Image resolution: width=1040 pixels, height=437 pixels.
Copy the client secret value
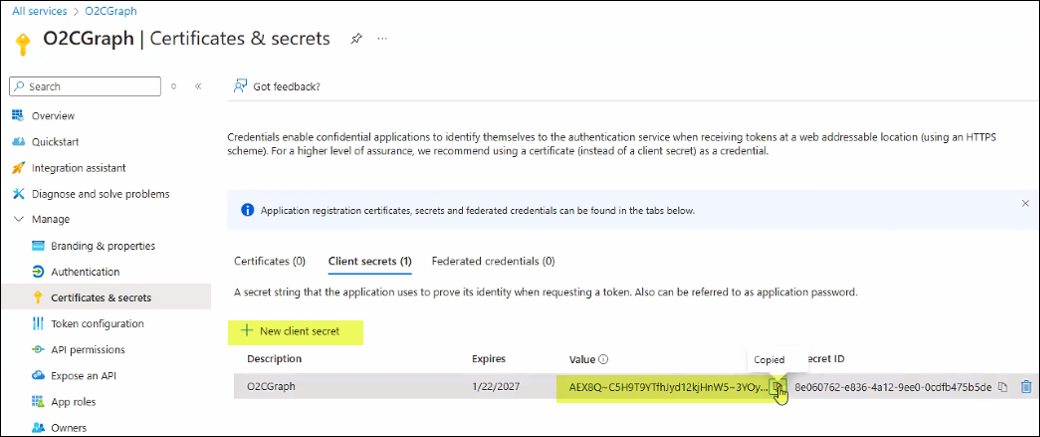pos(777,387)
